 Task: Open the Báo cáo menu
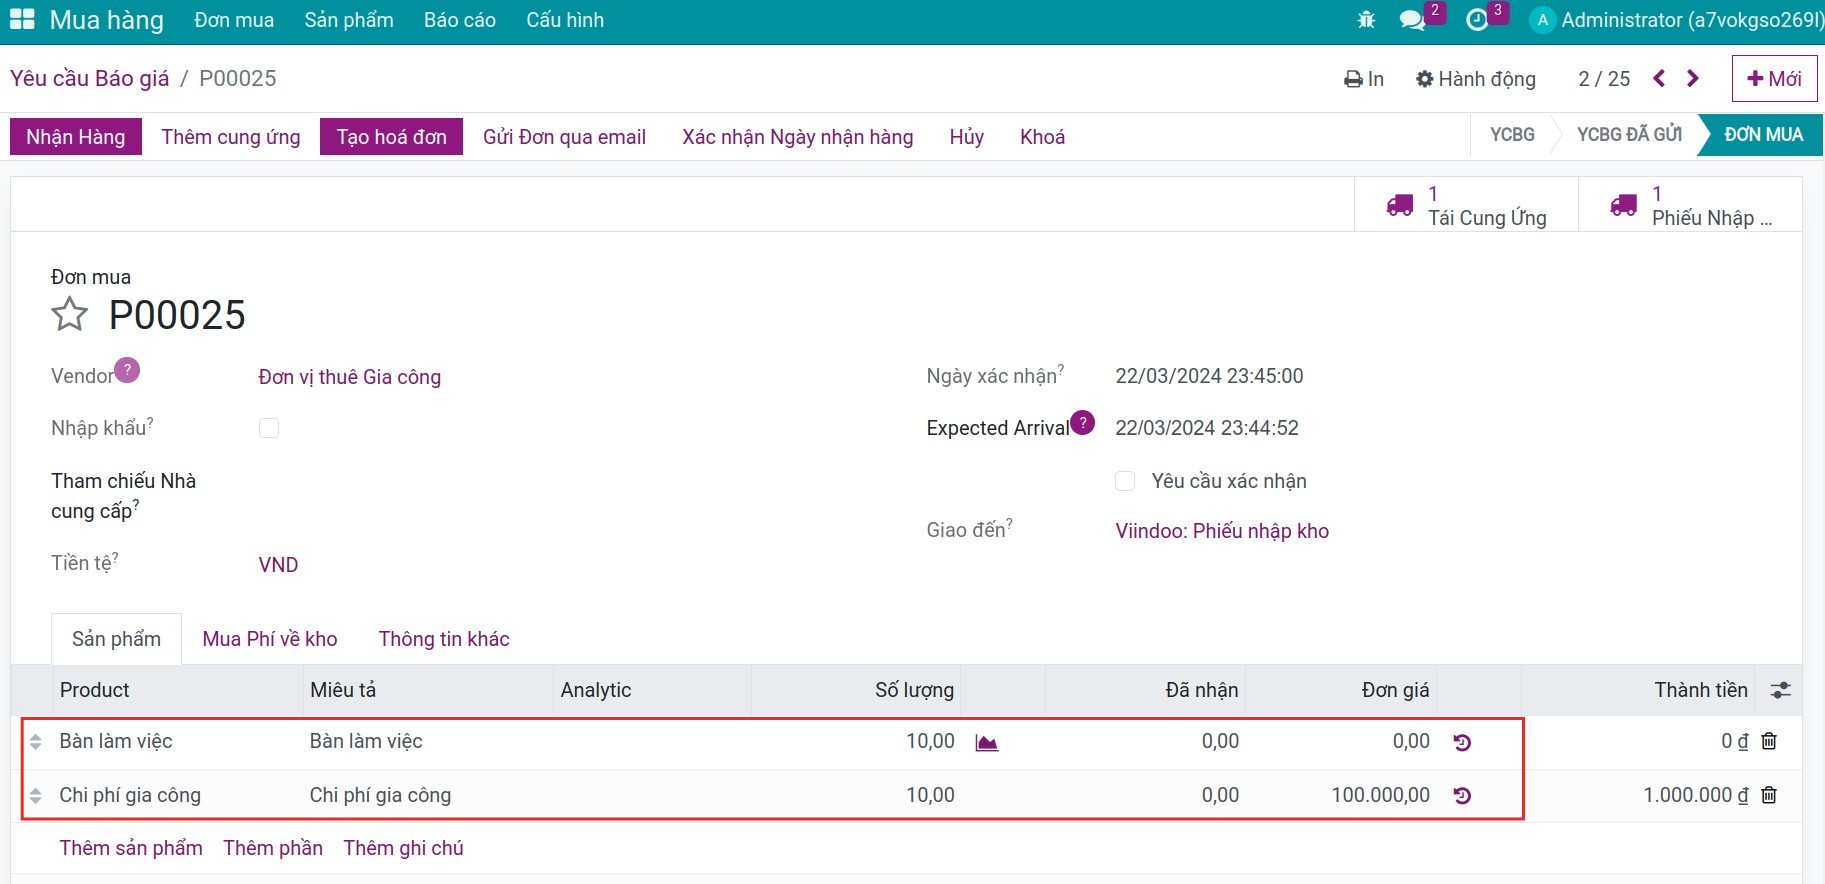(460, 20)
